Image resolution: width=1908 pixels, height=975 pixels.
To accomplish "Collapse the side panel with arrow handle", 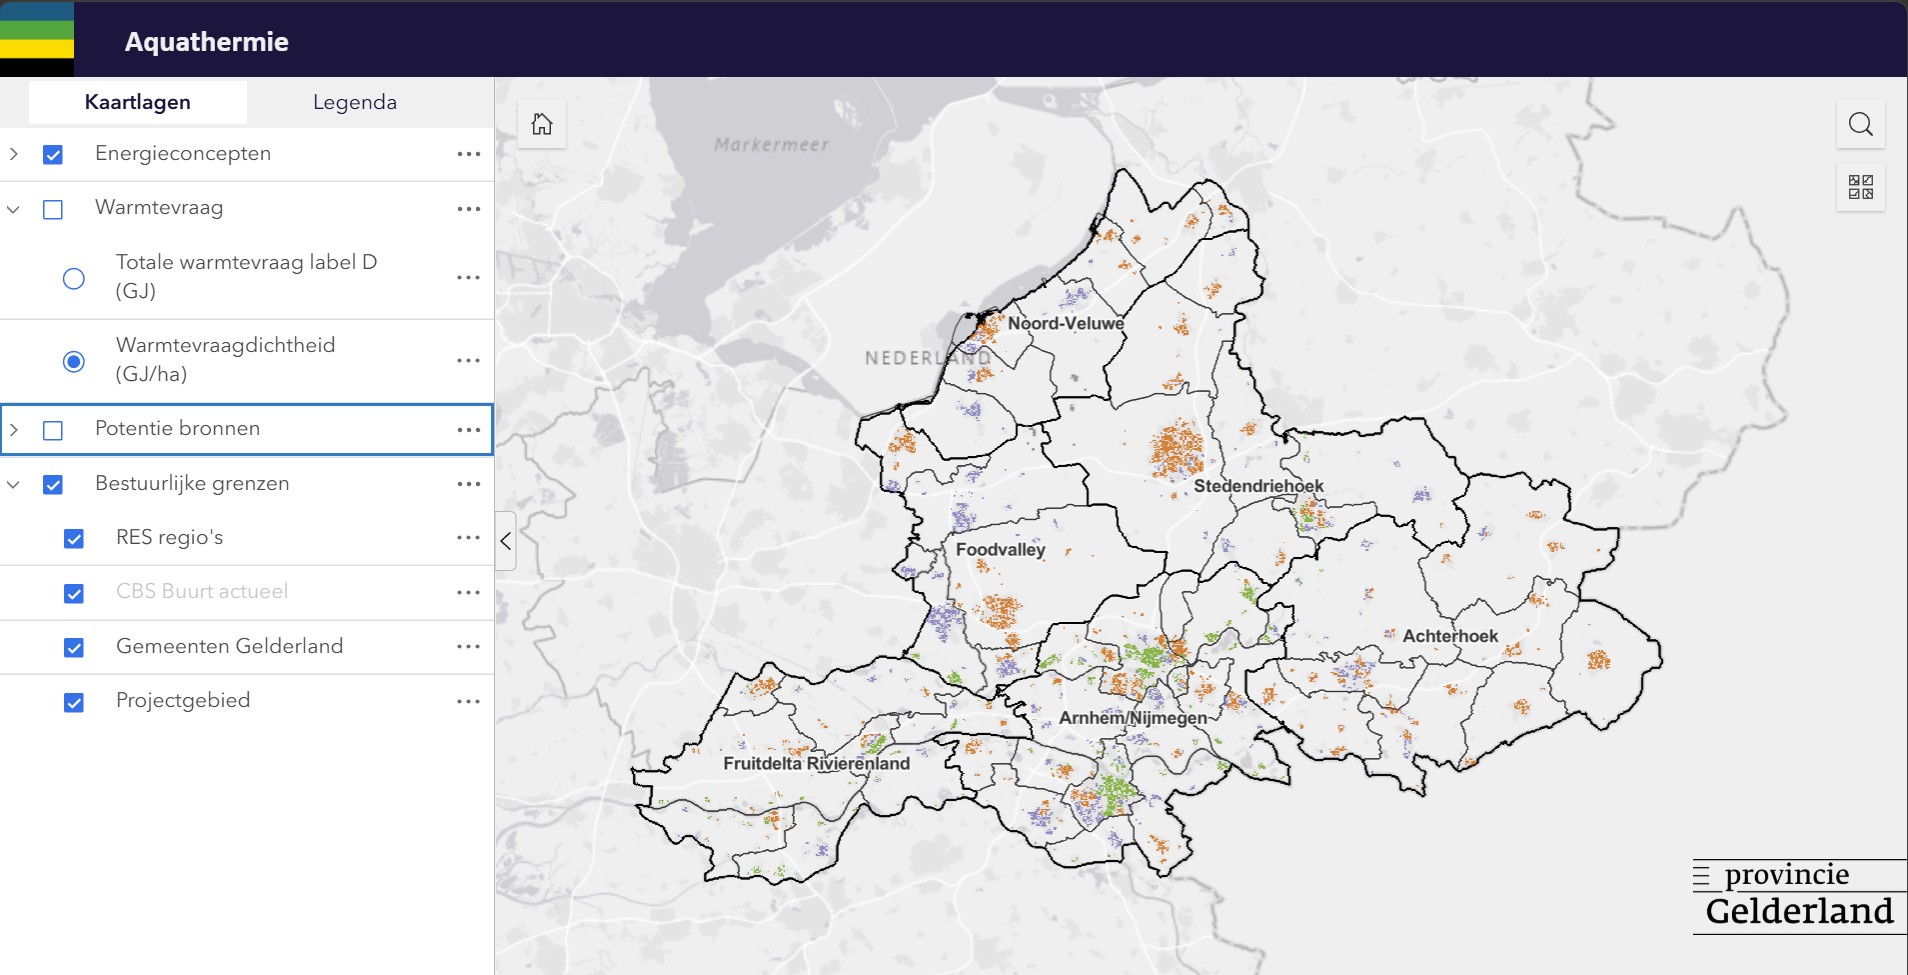I will [506, 541].
